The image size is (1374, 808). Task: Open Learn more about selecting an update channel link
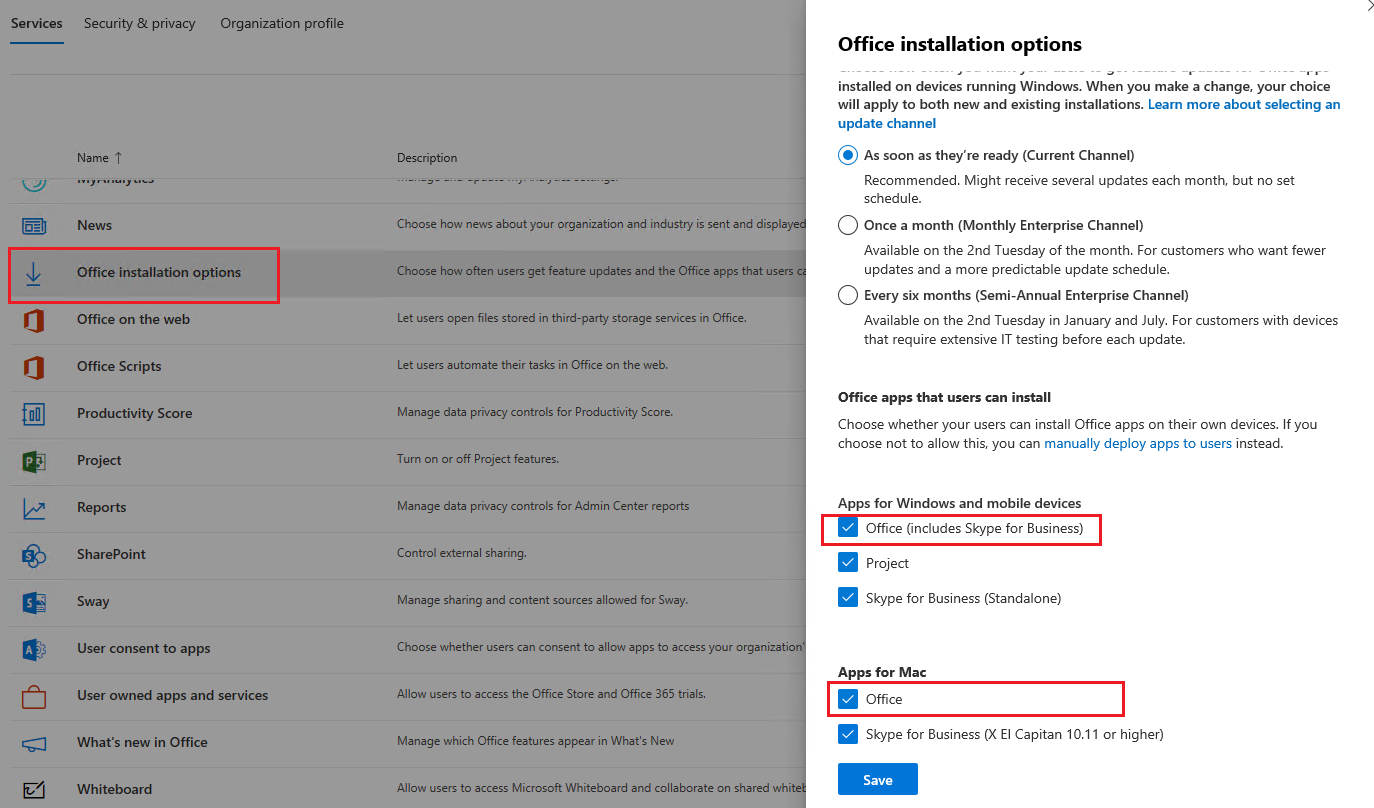(x=1089, y=114)
